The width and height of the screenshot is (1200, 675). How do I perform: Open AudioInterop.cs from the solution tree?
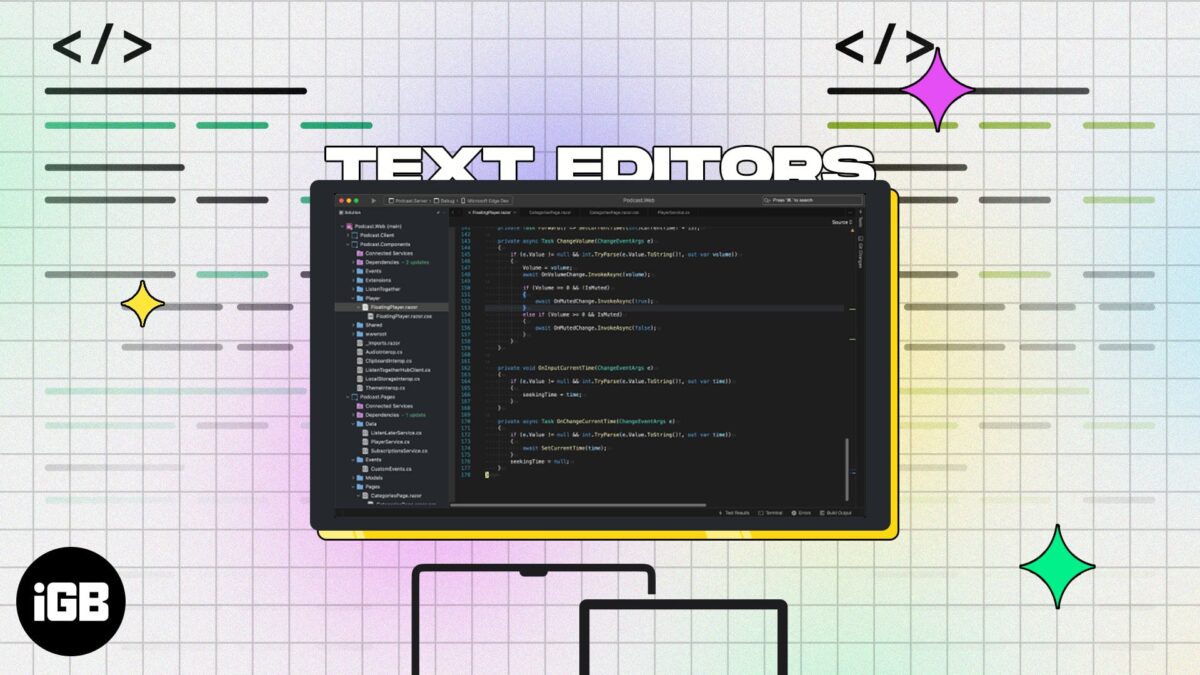click(384, 352)
